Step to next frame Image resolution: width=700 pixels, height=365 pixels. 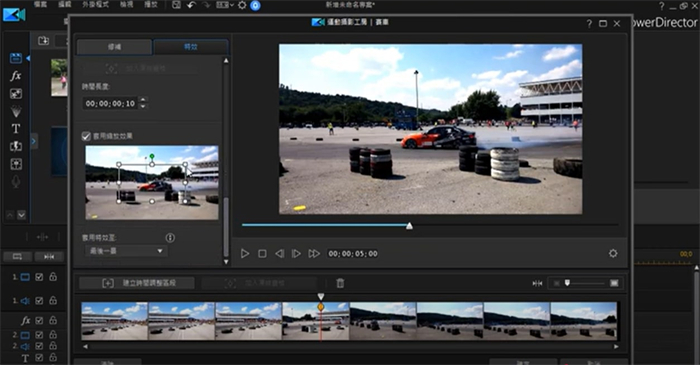point(296,253)
